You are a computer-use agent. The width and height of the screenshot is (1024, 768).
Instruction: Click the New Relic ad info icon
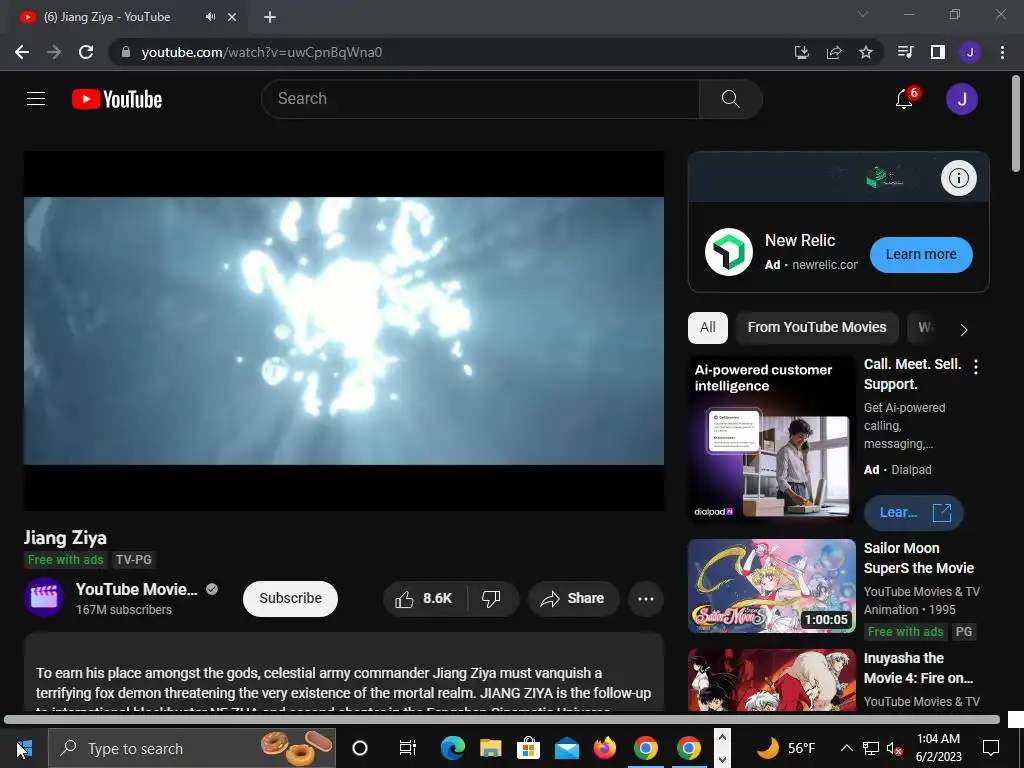[x=959, y=178]
